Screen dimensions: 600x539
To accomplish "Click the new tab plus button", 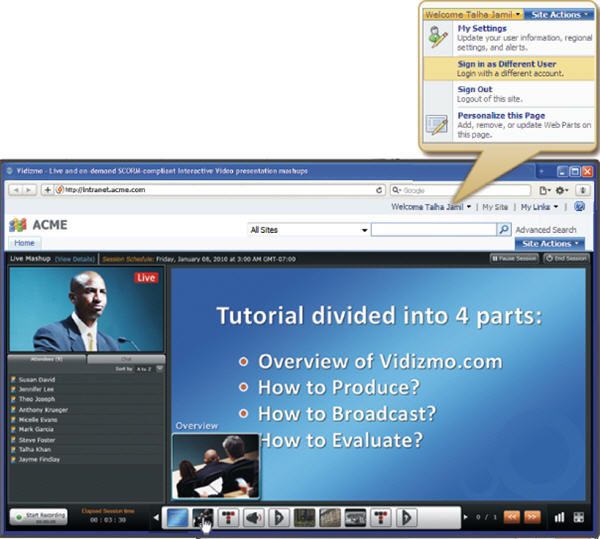I will point(541,172).
